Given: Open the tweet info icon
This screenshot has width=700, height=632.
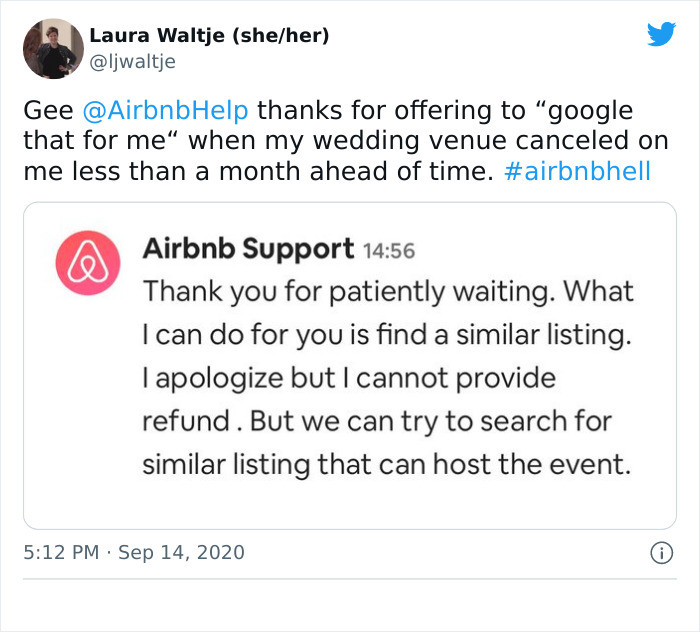Looking at the screenshot, I should pos(660,552).
